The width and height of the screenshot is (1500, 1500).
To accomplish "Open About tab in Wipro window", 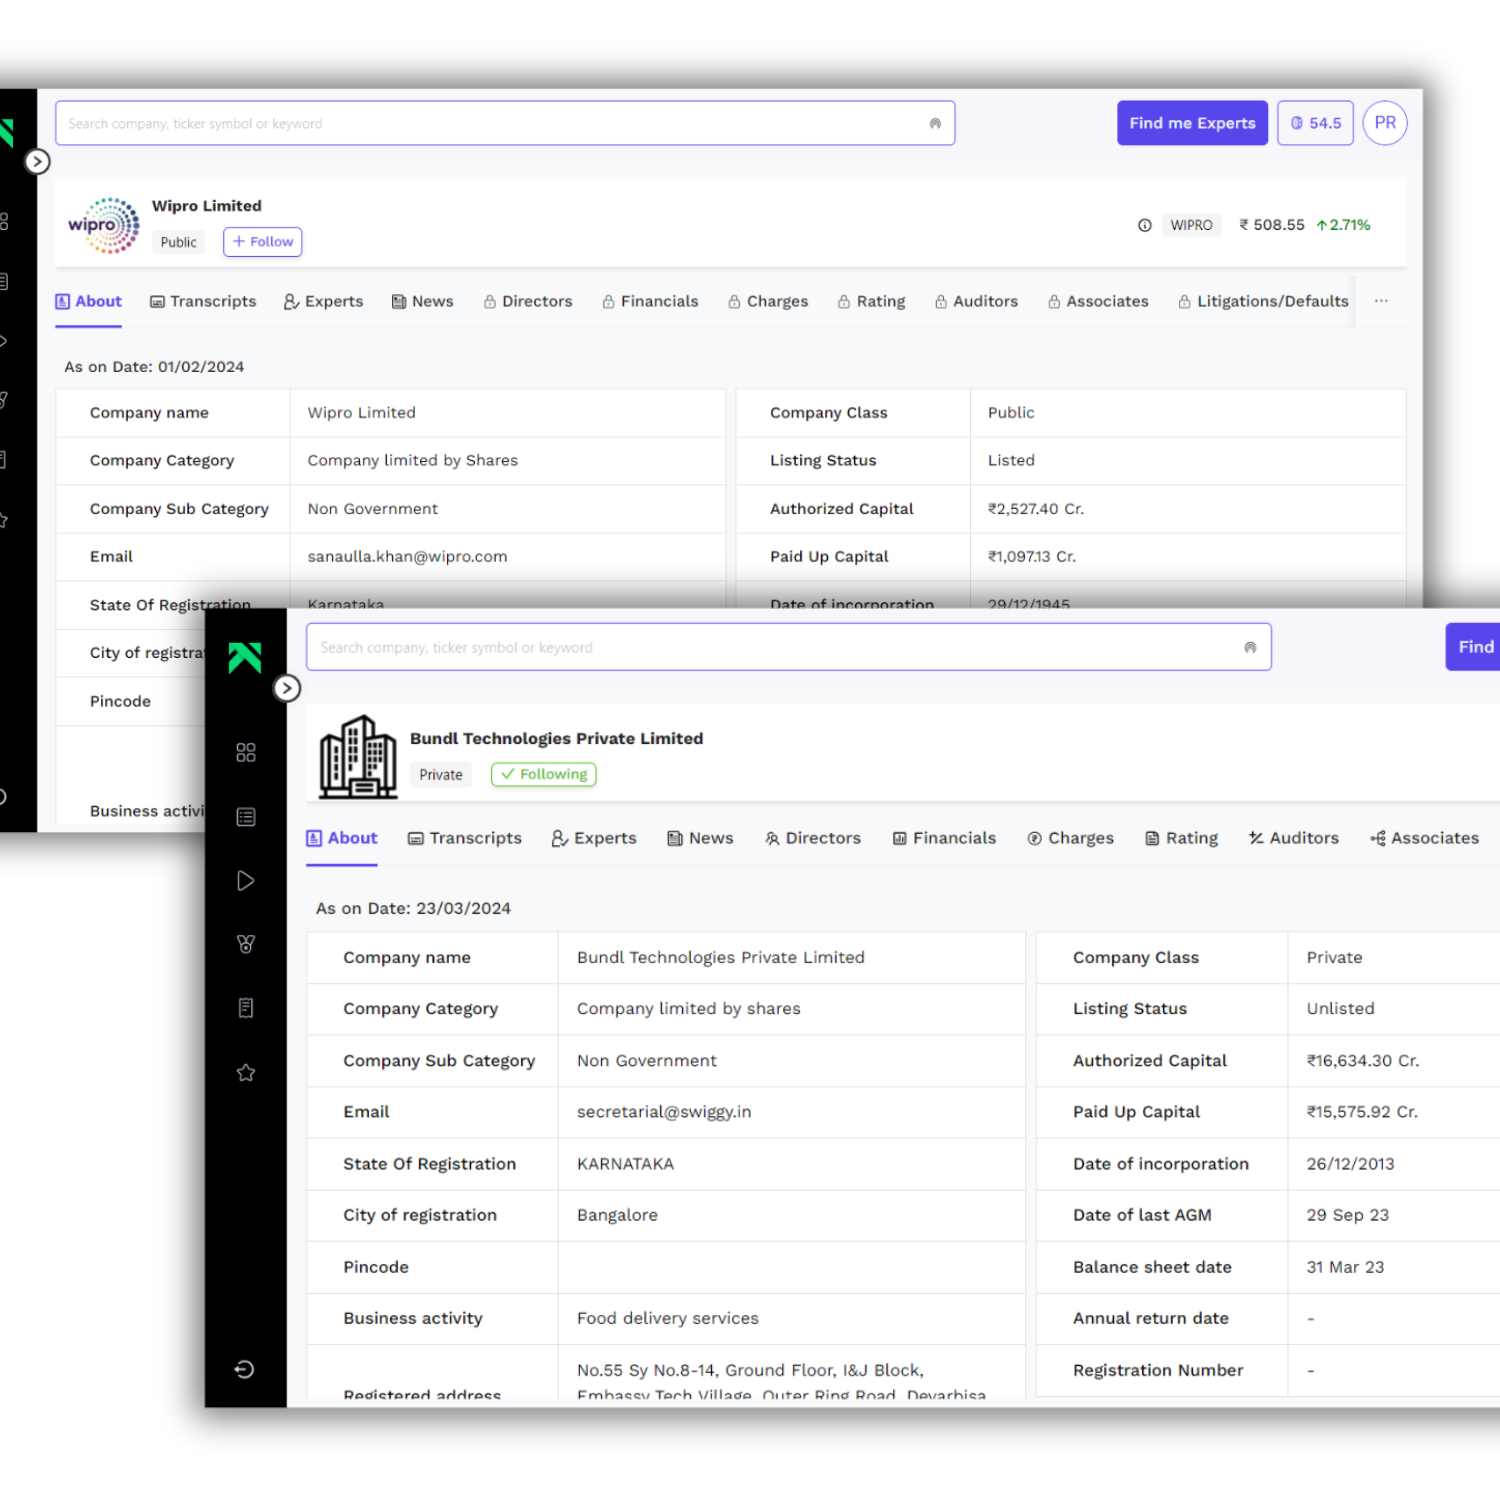I will coord(88,301).
